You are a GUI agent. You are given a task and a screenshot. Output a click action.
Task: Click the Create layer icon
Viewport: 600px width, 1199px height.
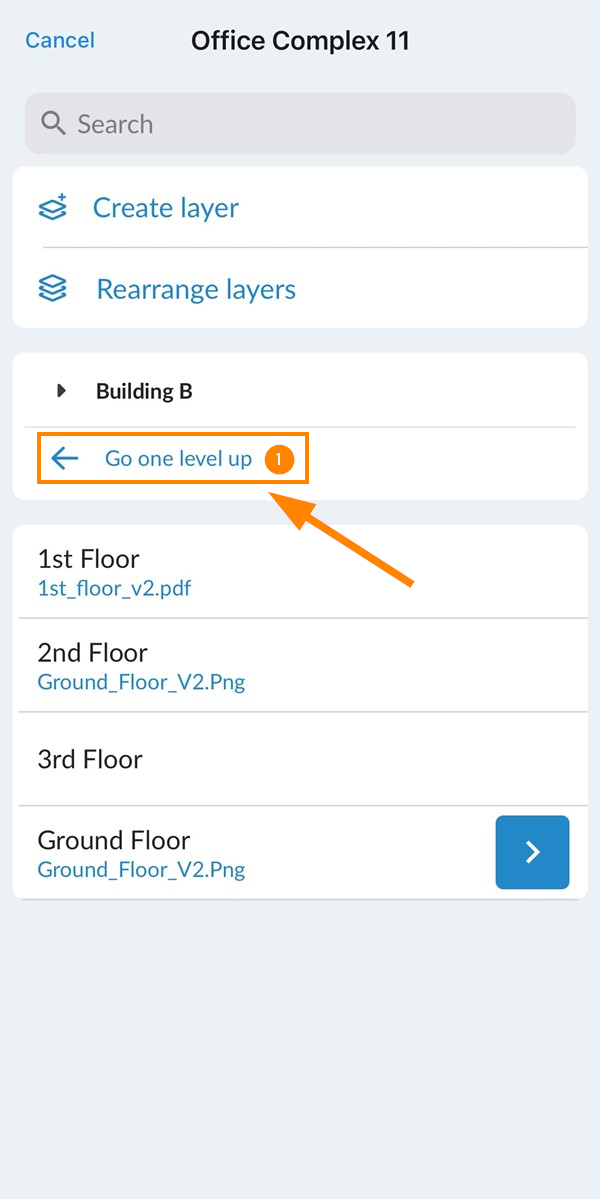click(53, 207)
